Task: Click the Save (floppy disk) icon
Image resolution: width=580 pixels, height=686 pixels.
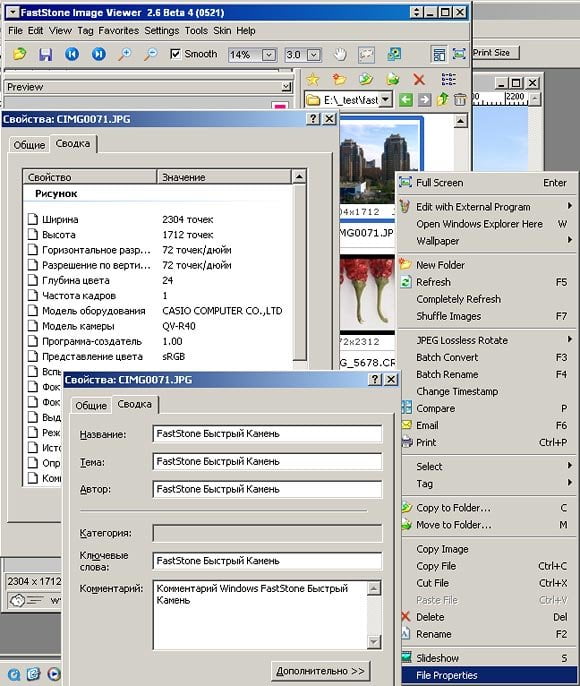Action: click(45, 54)
